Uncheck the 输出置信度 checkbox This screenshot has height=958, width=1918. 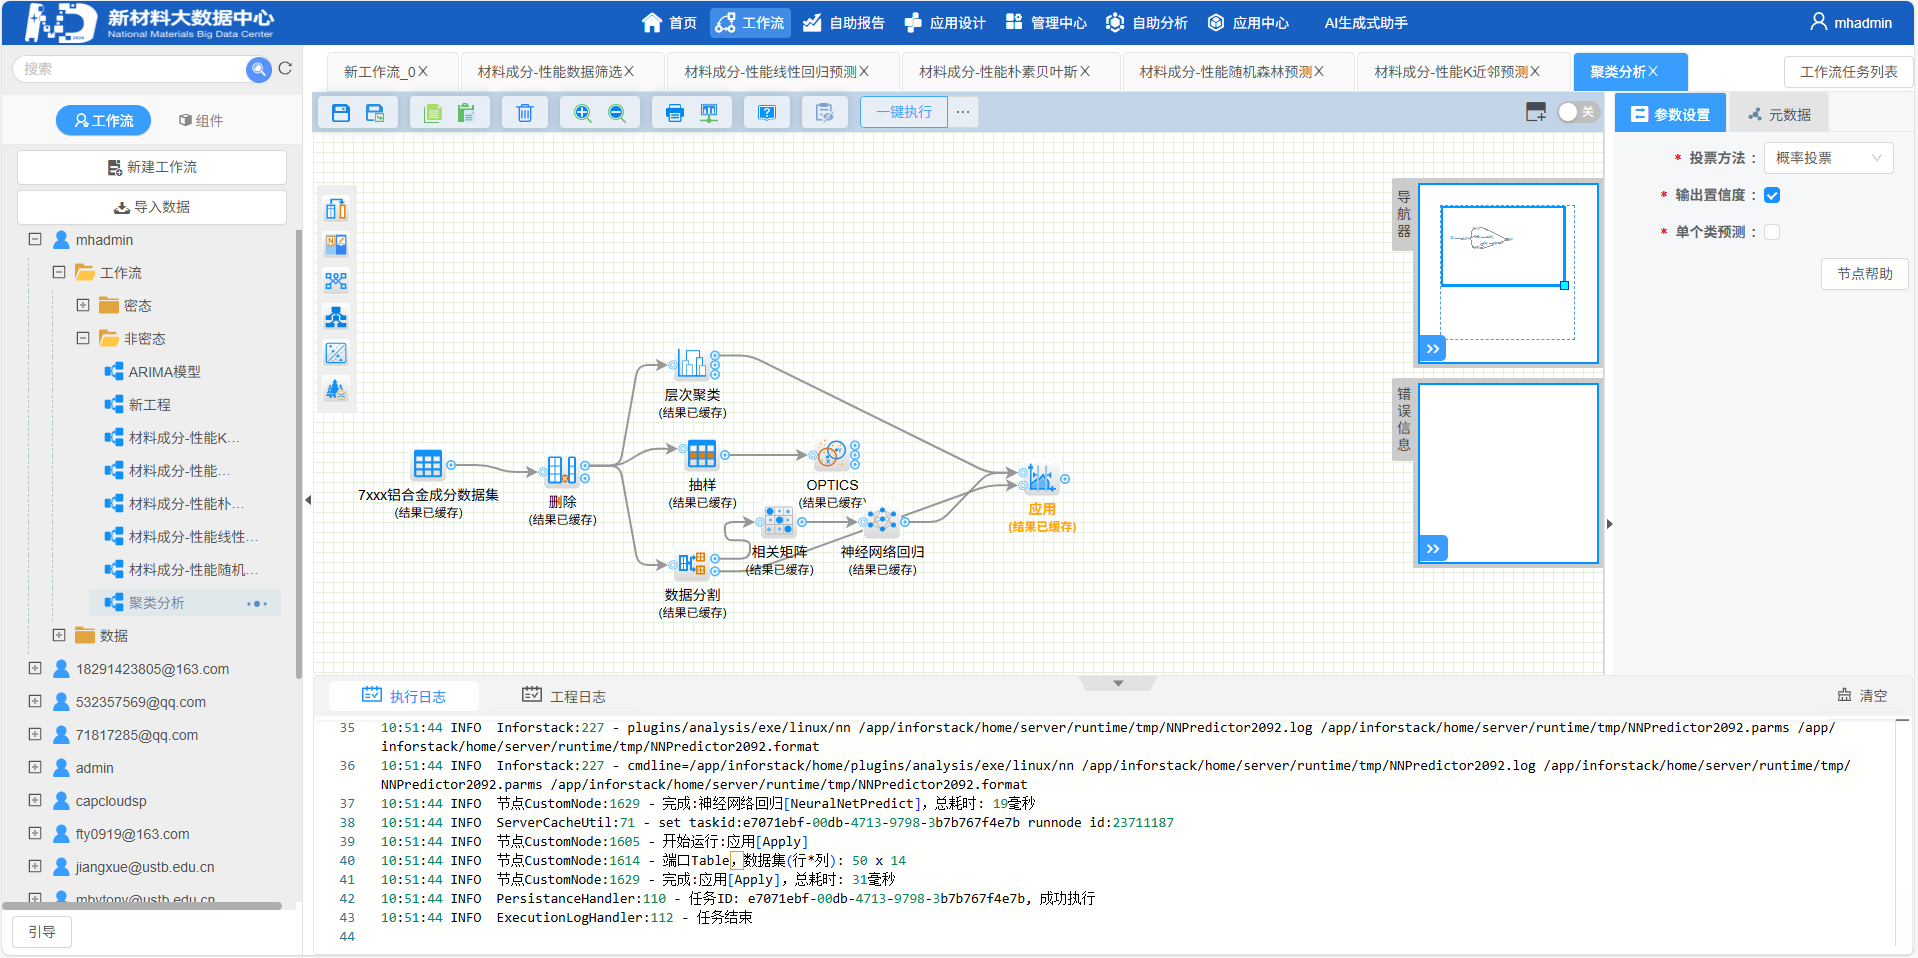coord(1772,195)
